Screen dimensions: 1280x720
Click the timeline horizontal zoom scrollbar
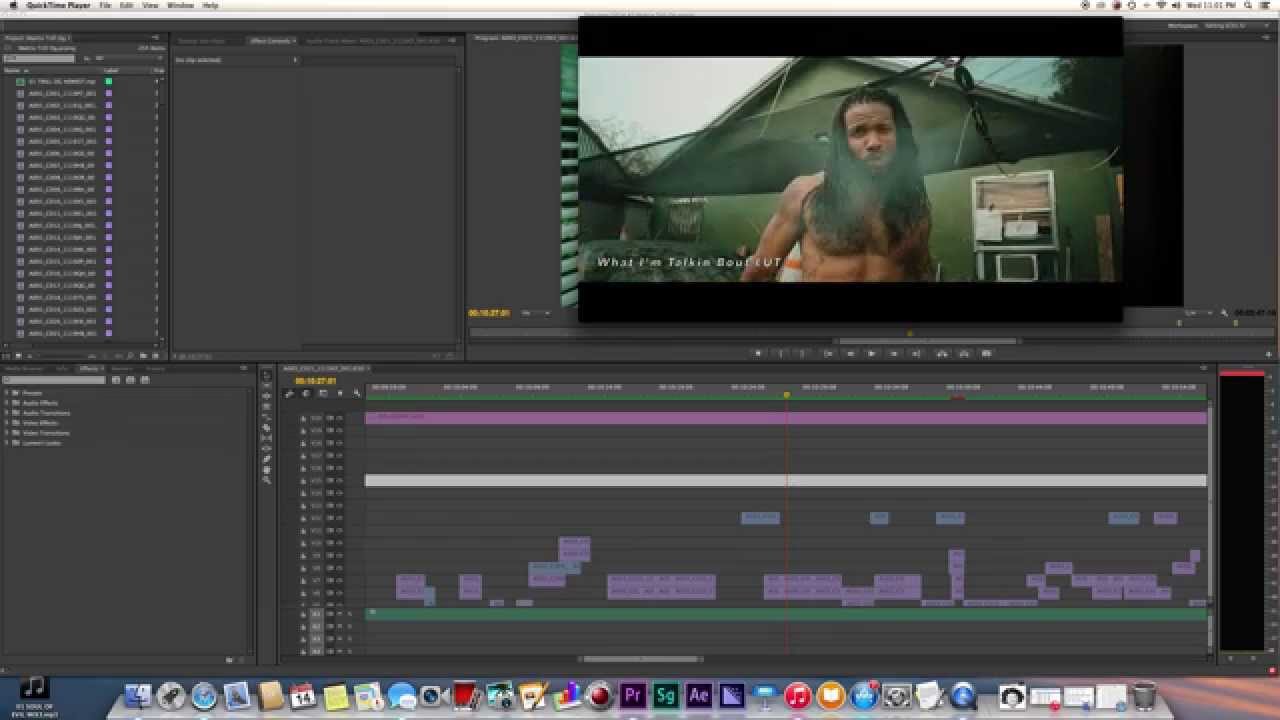pos(643,659)
